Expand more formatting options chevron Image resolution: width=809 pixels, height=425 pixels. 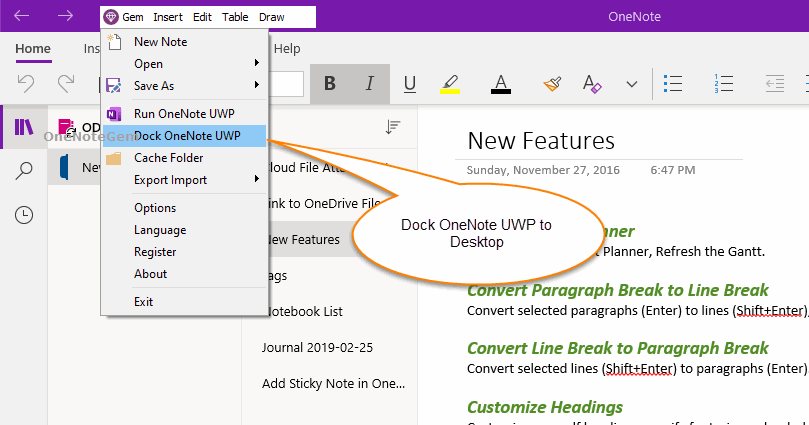click(x=632, y=84)
